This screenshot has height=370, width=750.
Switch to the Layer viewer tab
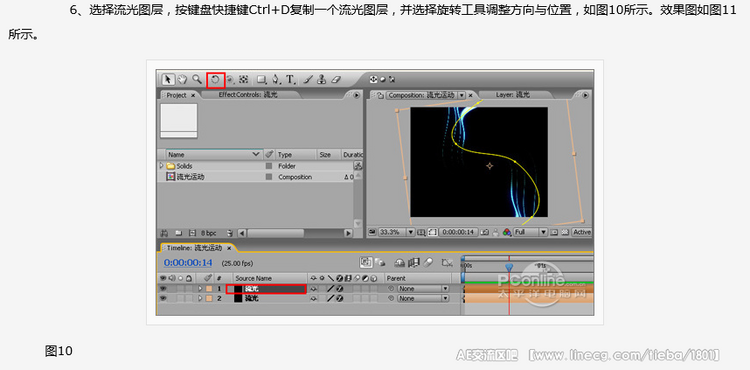513,95
